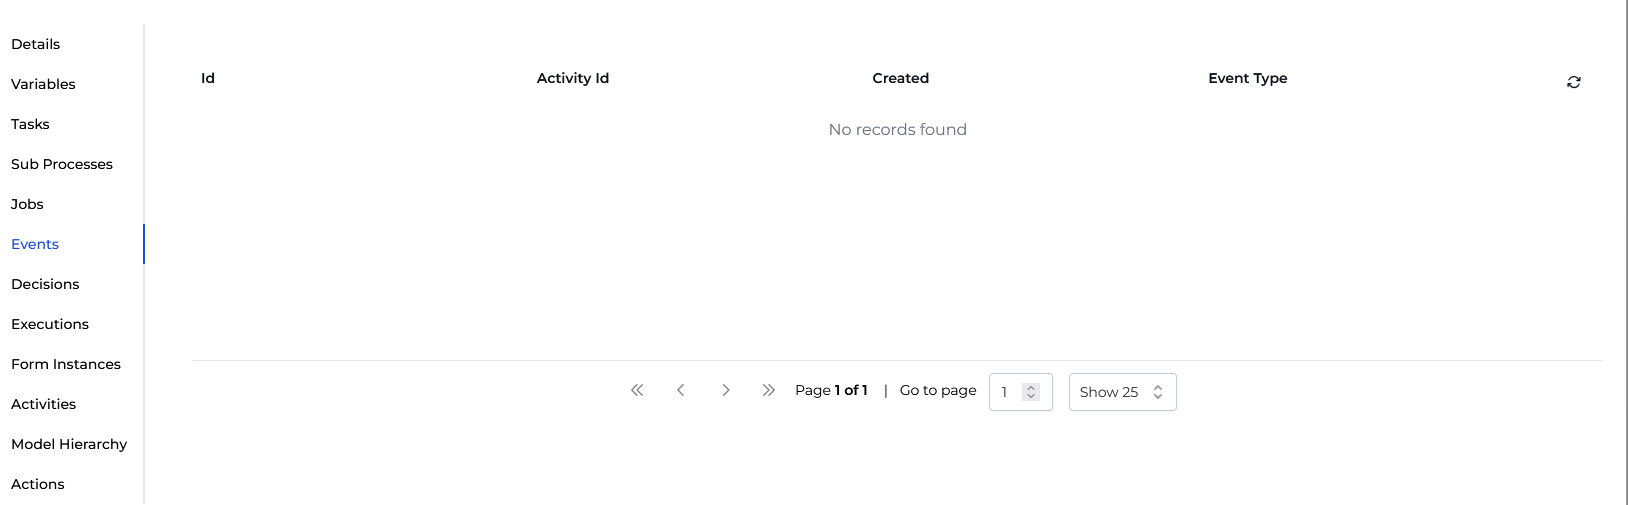
Task: Click the next page arrow
Action: click(725, 390)
